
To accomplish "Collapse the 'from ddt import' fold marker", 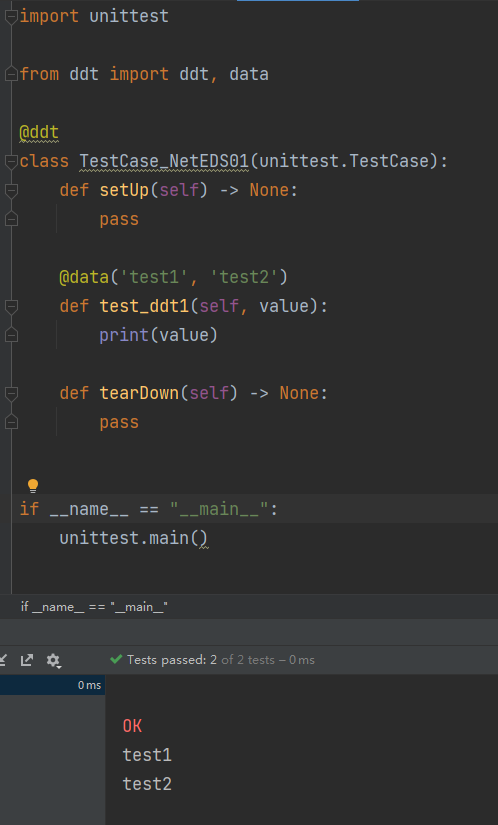I will click(x=11, y=75).
